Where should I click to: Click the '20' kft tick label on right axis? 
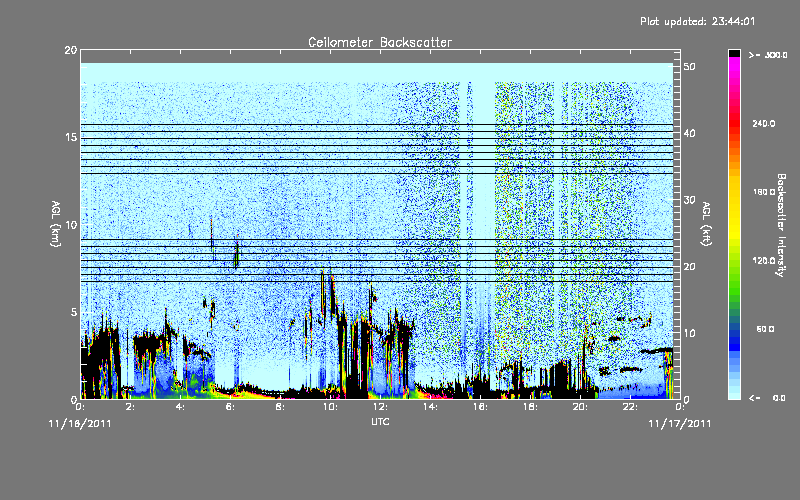click(x=690, y=267)
